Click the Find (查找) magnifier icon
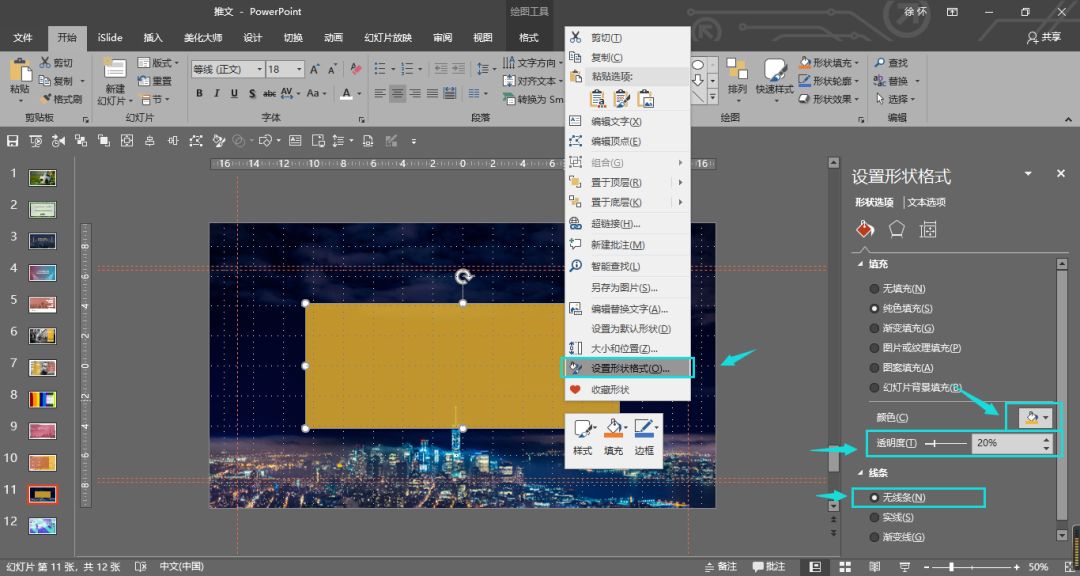 880,63
